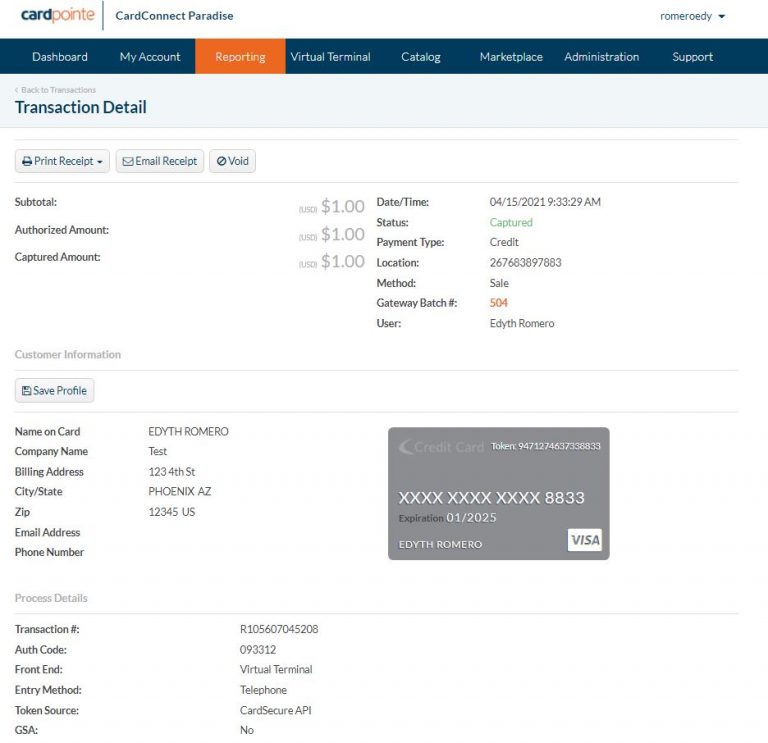The height and width of the screenshot is (743, 768).
Task: Navigate to the Administration section
Action: 601,57
